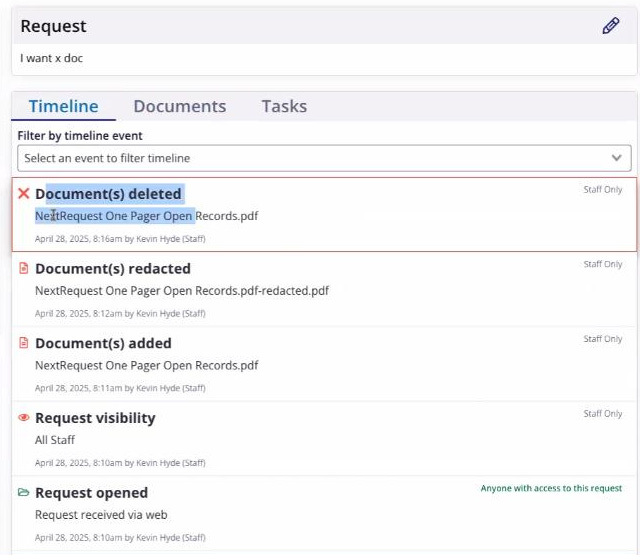Click the 'Document(s) deleted' heading

coord(108,194)
